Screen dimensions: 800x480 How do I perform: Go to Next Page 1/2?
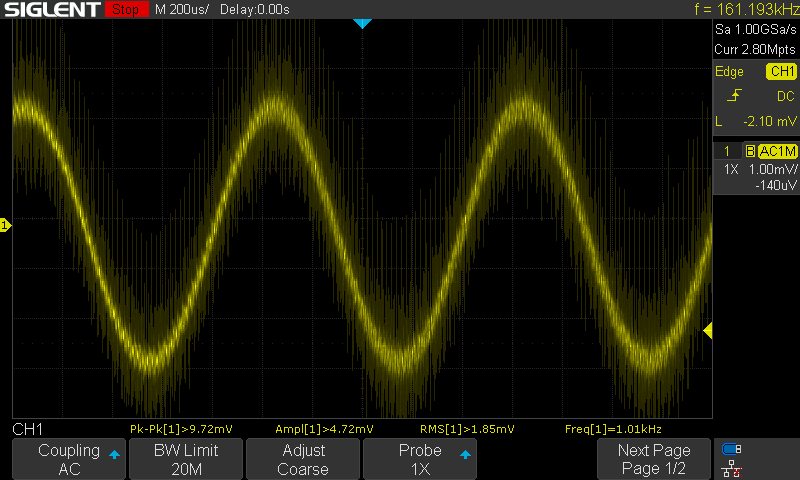tap(654, 459)
